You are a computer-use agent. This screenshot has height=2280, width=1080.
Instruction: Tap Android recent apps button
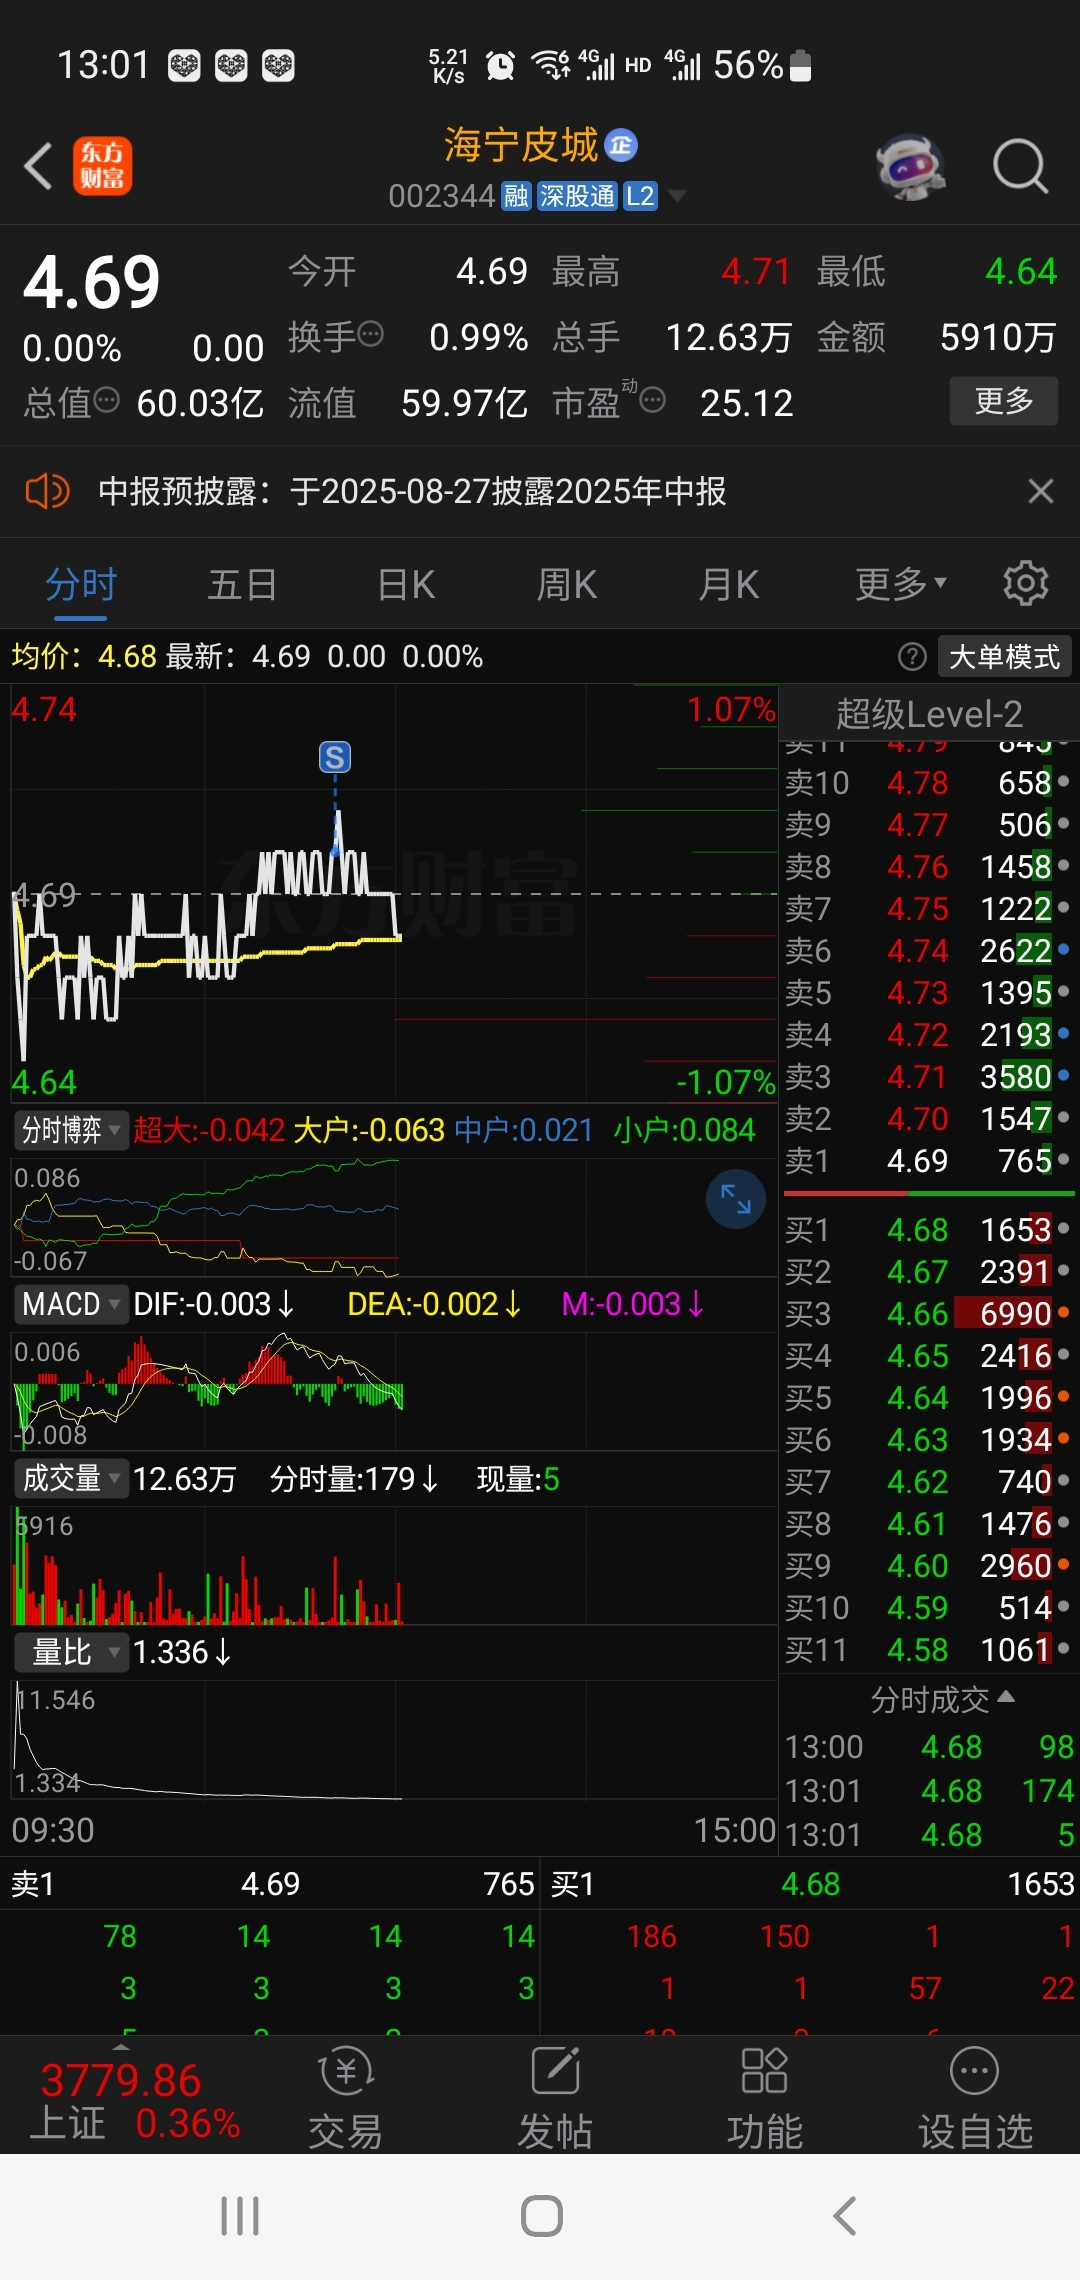240,2216
